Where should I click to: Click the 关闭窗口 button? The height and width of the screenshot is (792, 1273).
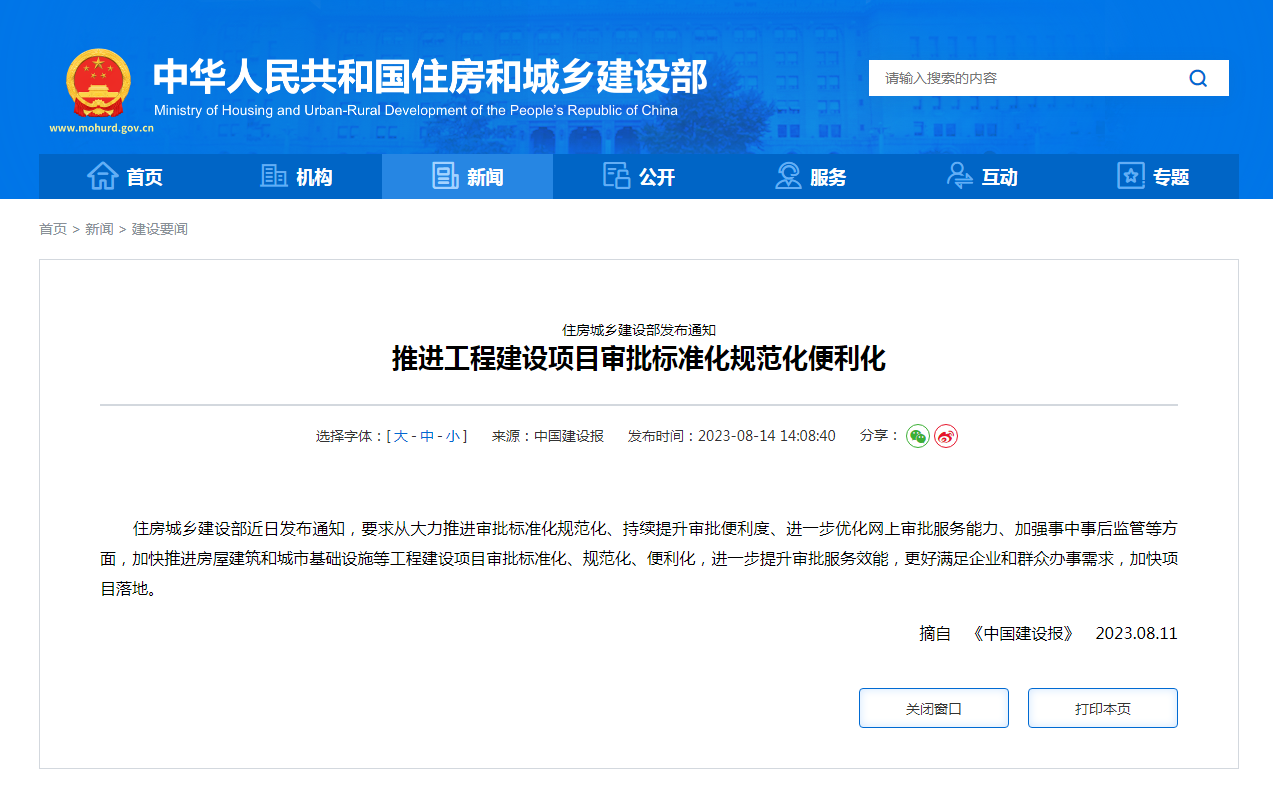point(932,707)
